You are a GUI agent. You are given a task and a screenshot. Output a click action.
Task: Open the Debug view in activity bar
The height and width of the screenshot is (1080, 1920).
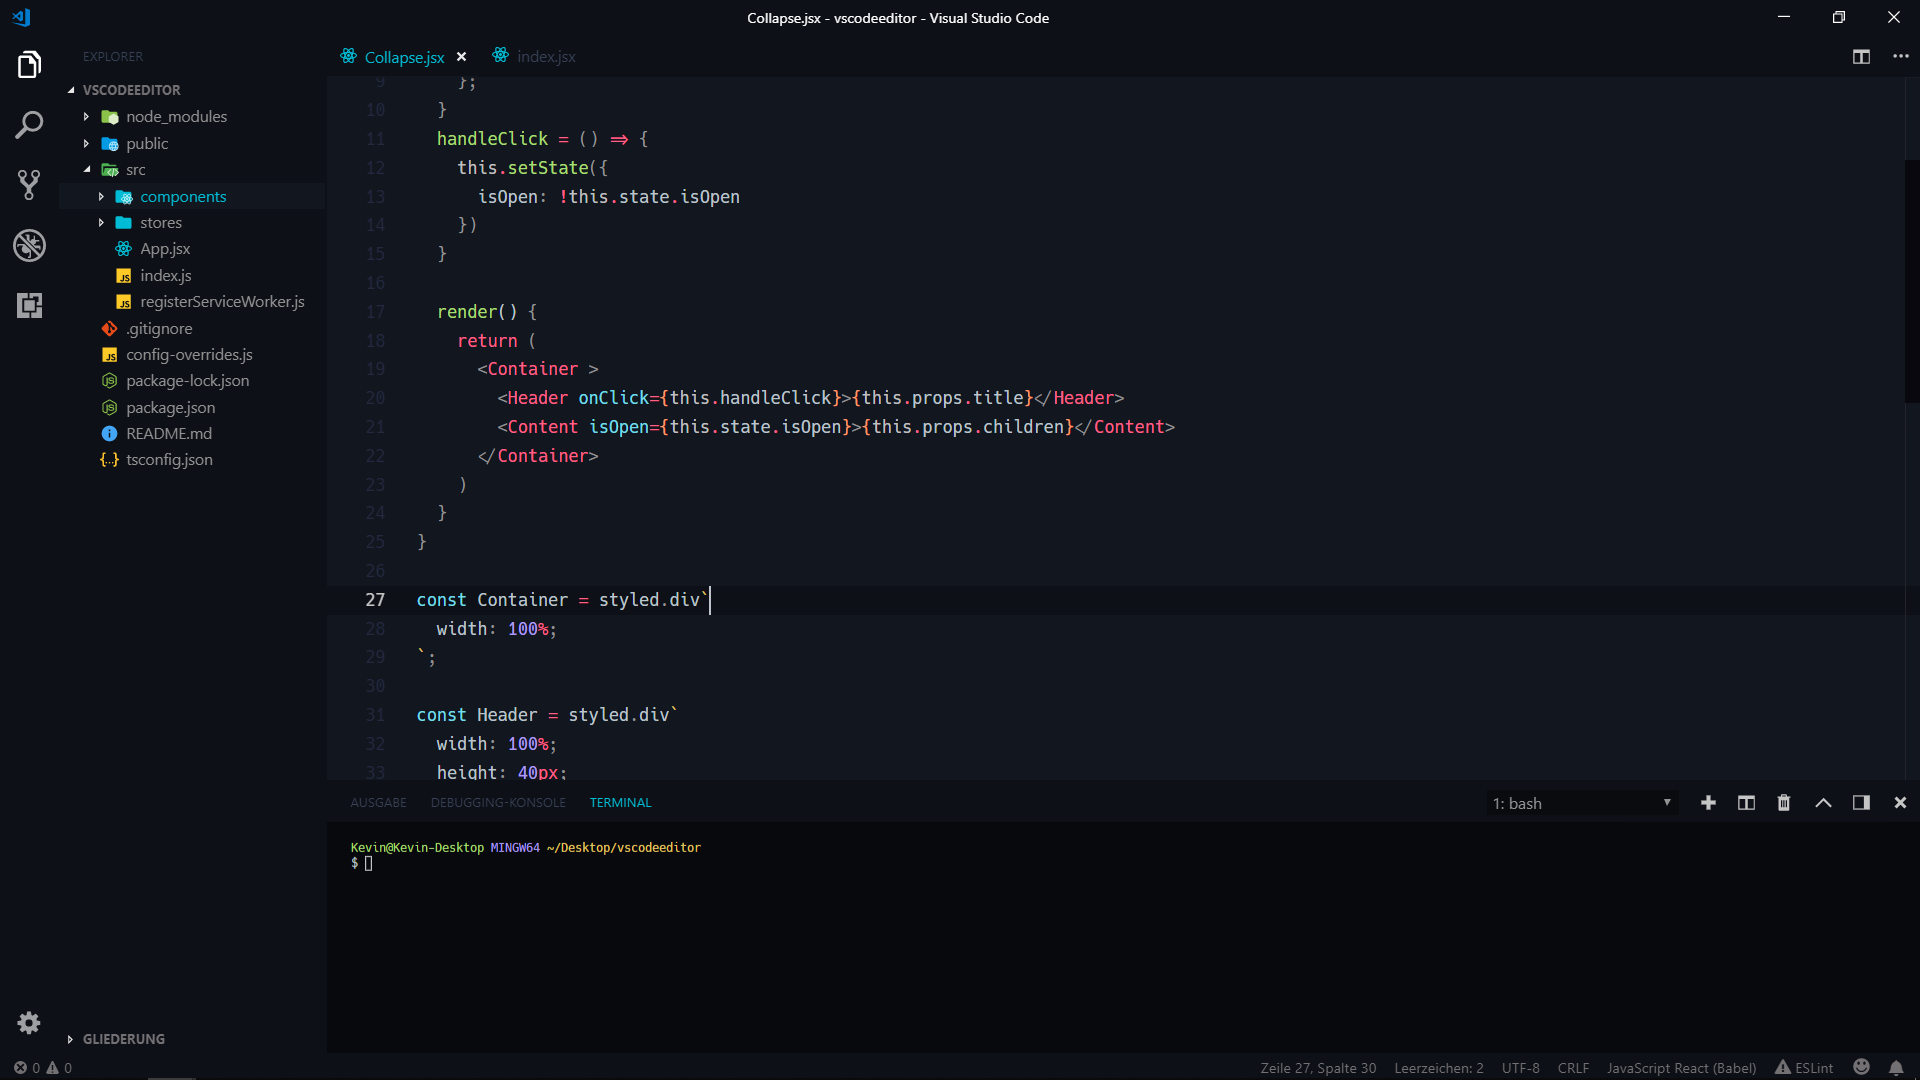(x=29, y=245)
